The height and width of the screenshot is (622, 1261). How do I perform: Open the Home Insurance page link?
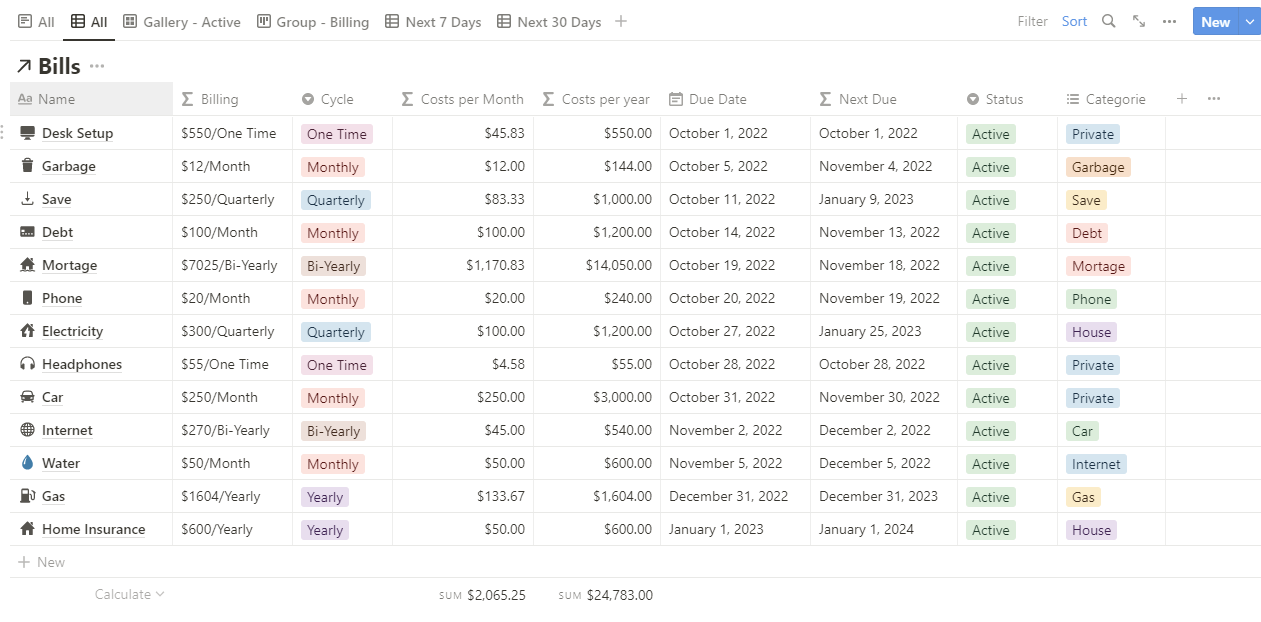(93, 529)
